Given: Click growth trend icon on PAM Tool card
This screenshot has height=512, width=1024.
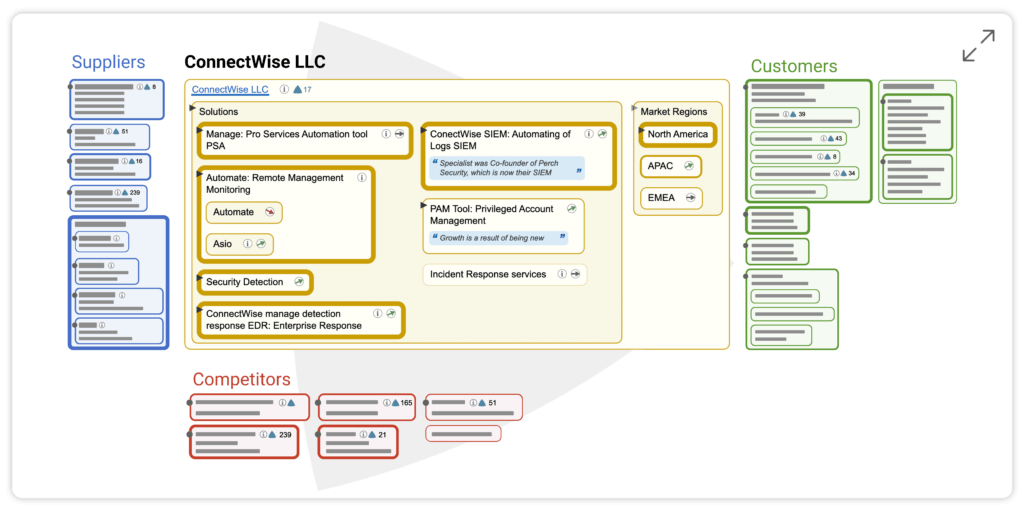Looking at the screenshot, I should coord(572,209).
